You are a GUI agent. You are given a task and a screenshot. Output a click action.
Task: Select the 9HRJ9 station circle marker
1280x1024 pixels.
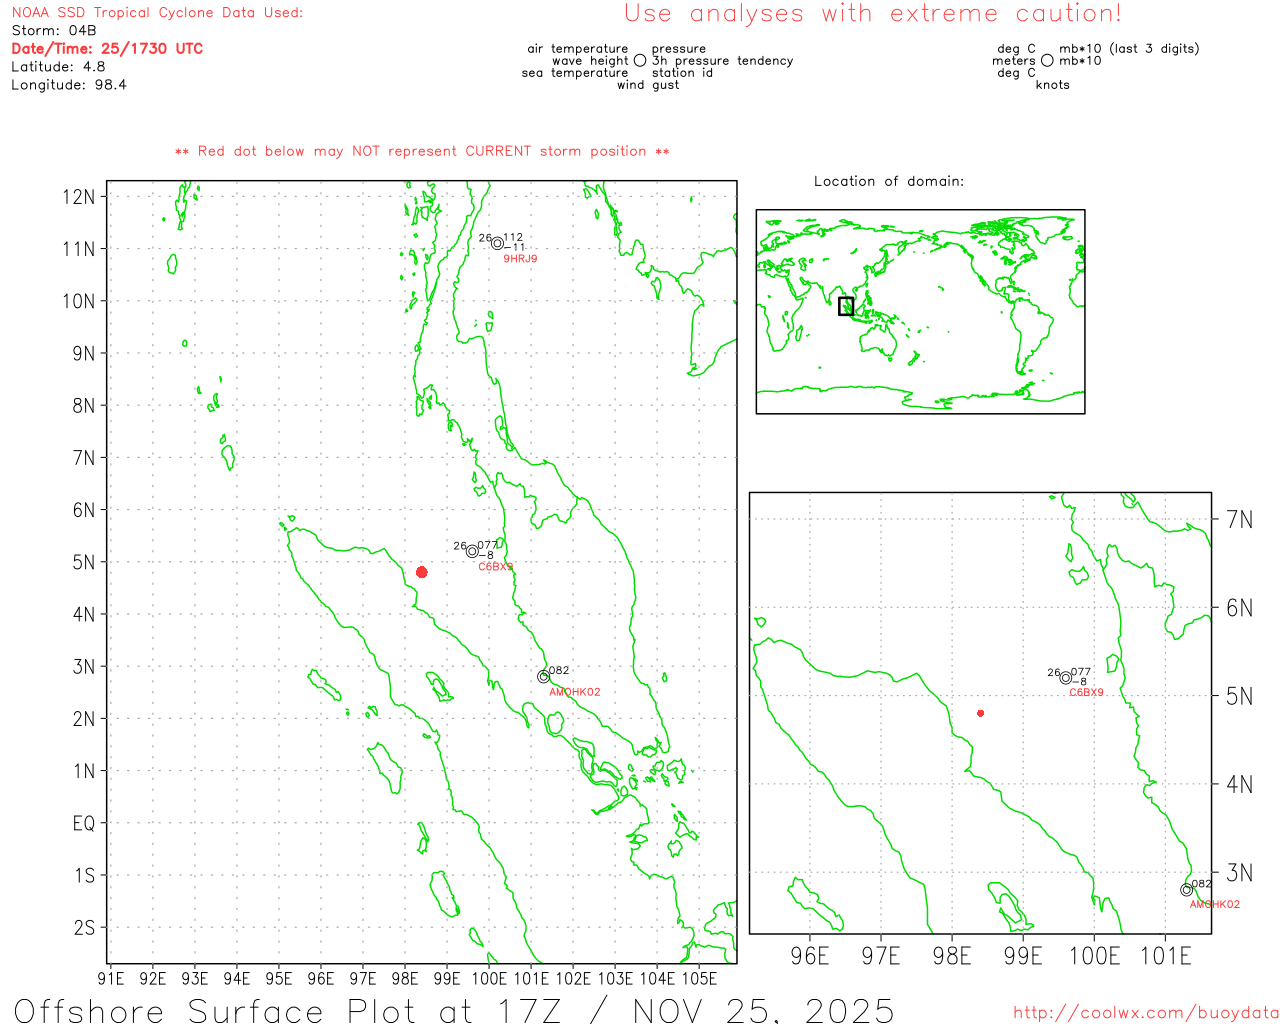point(497,243)
